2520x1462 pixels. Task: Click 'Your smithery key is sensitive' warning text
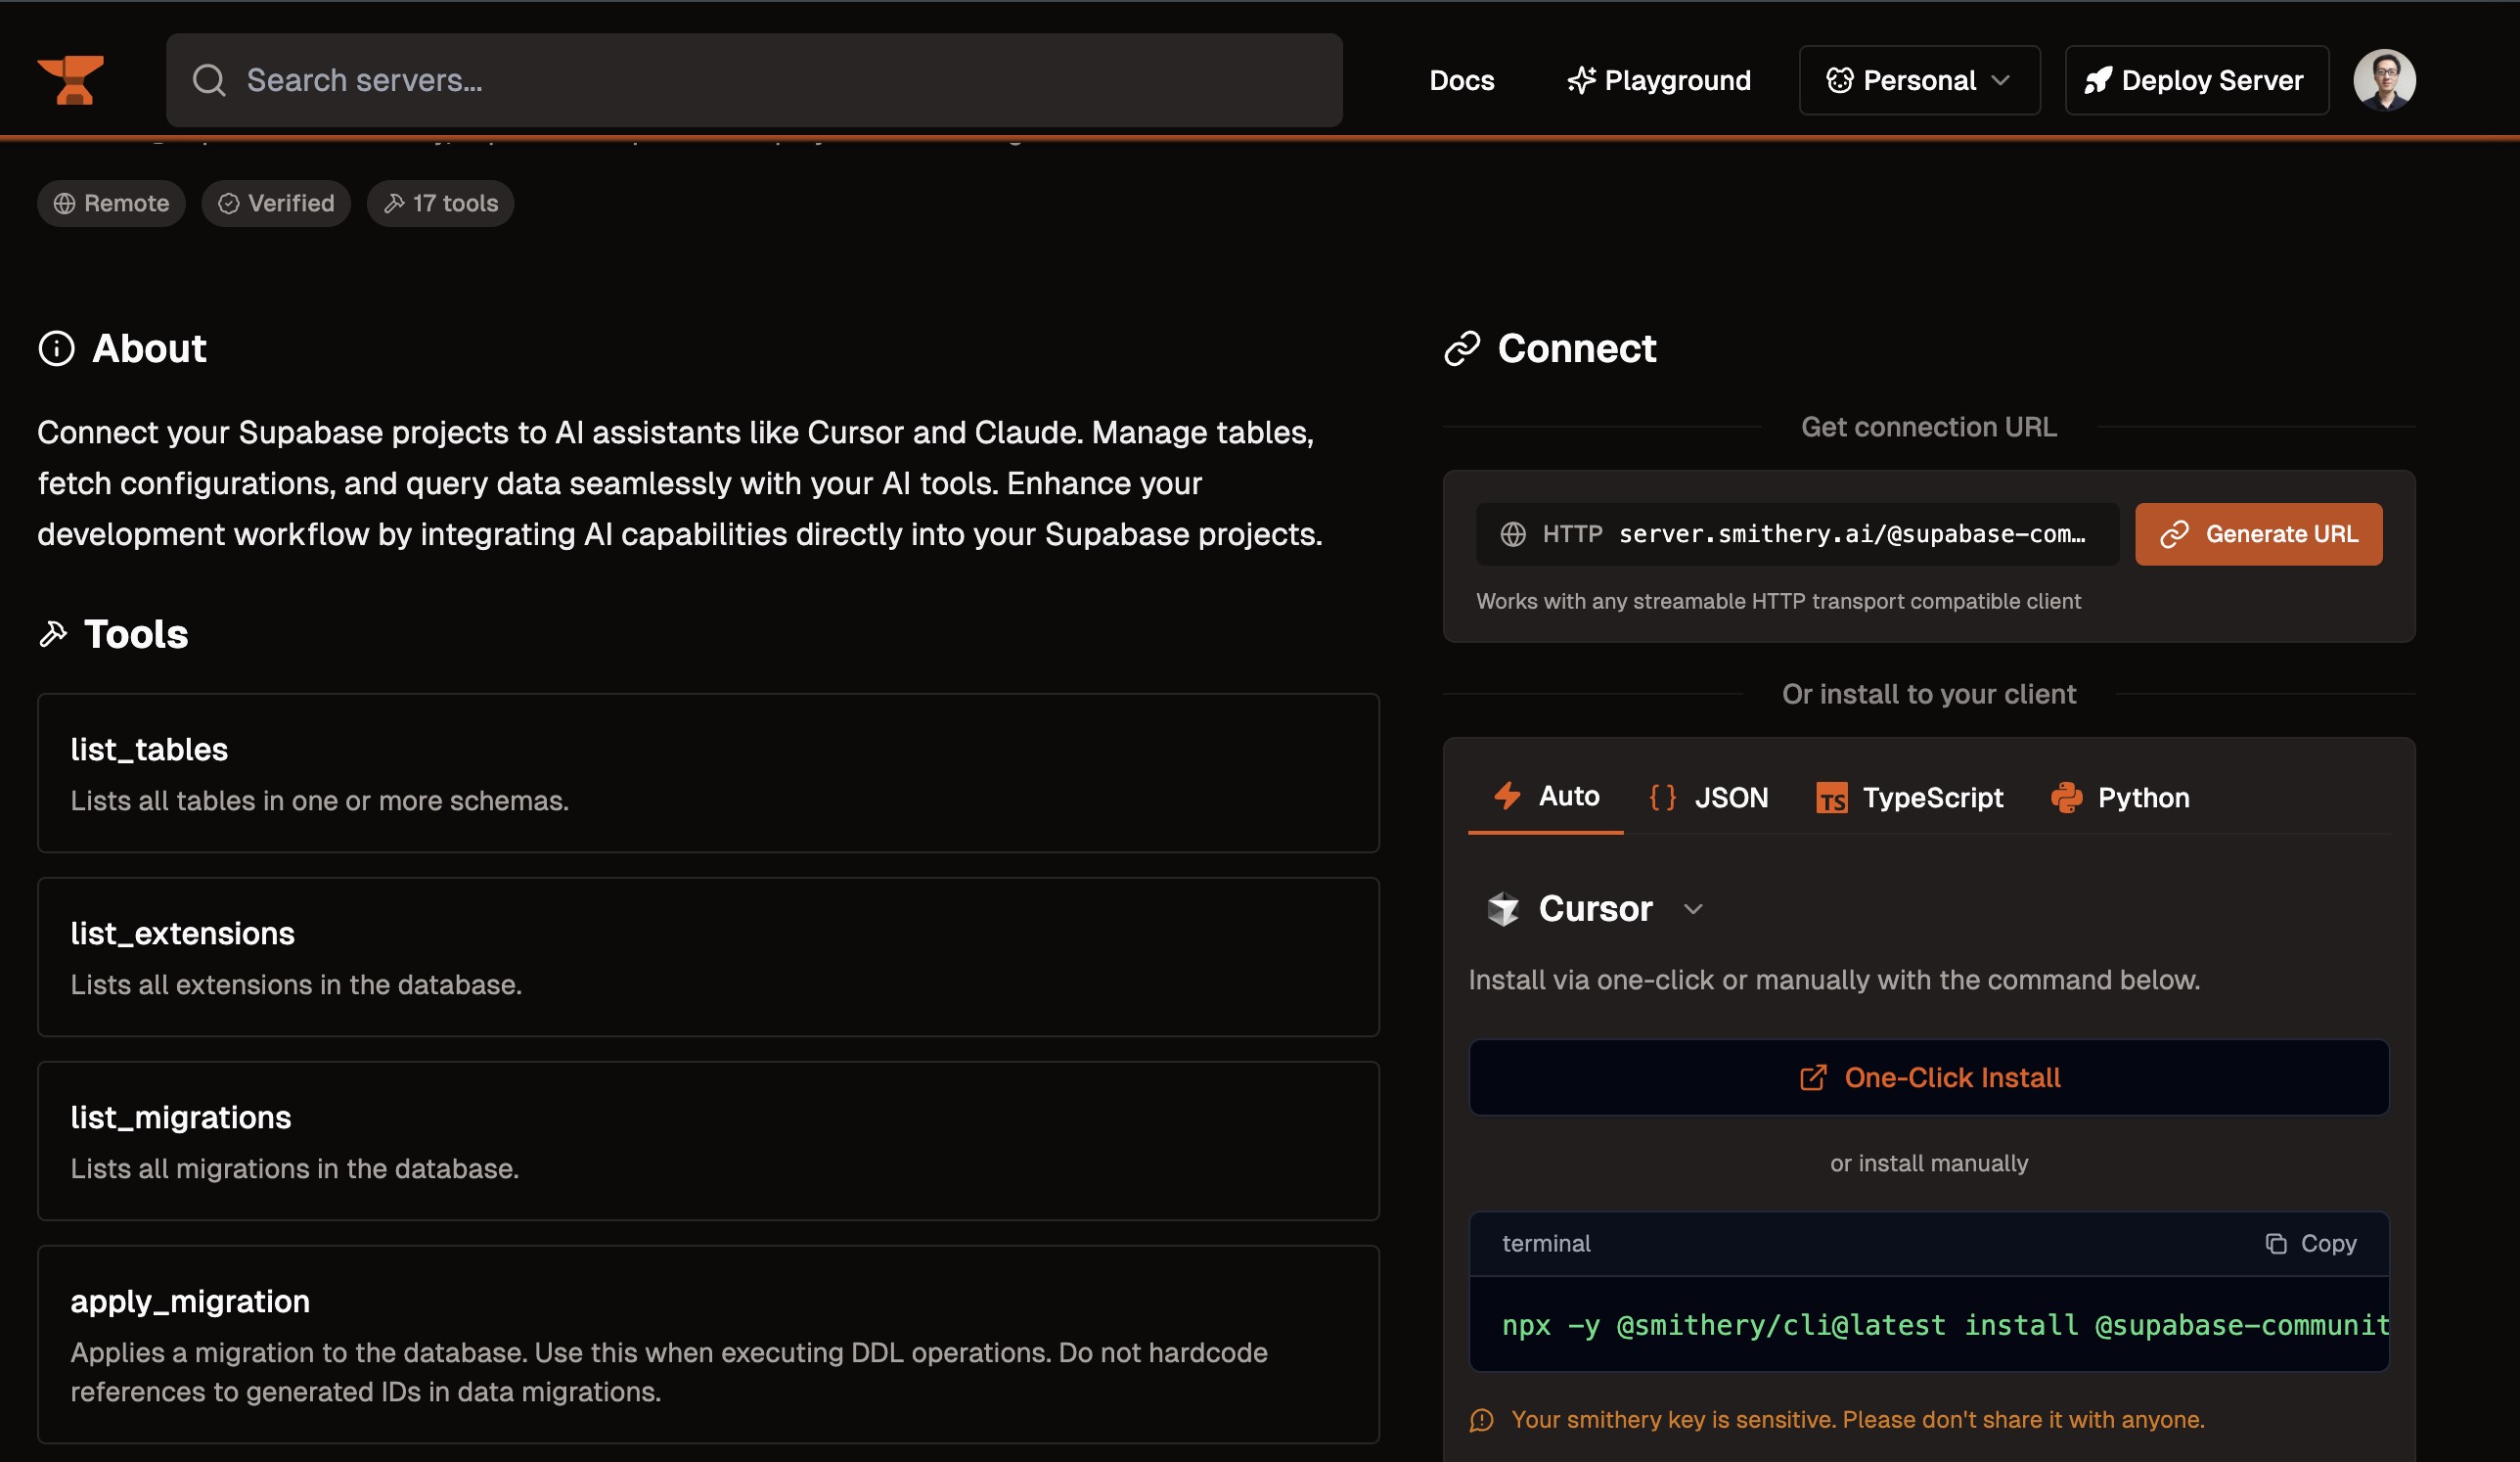coord(1858,1420)
